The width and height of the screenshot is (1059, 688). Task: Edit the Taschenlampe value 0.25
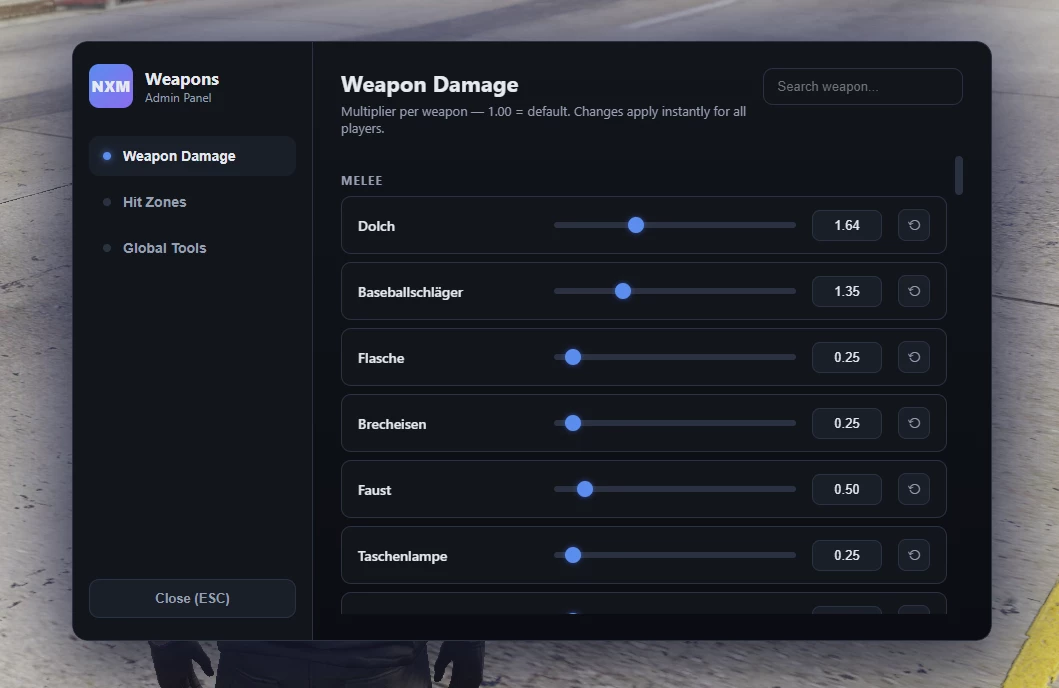pos(847,555)
